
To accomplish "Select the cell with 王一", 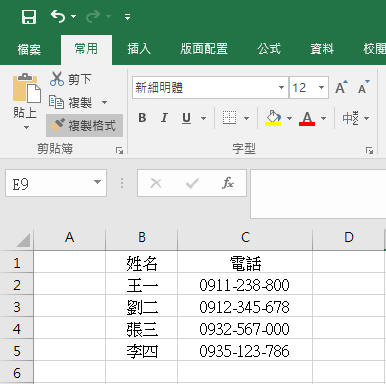I will 142,285.
